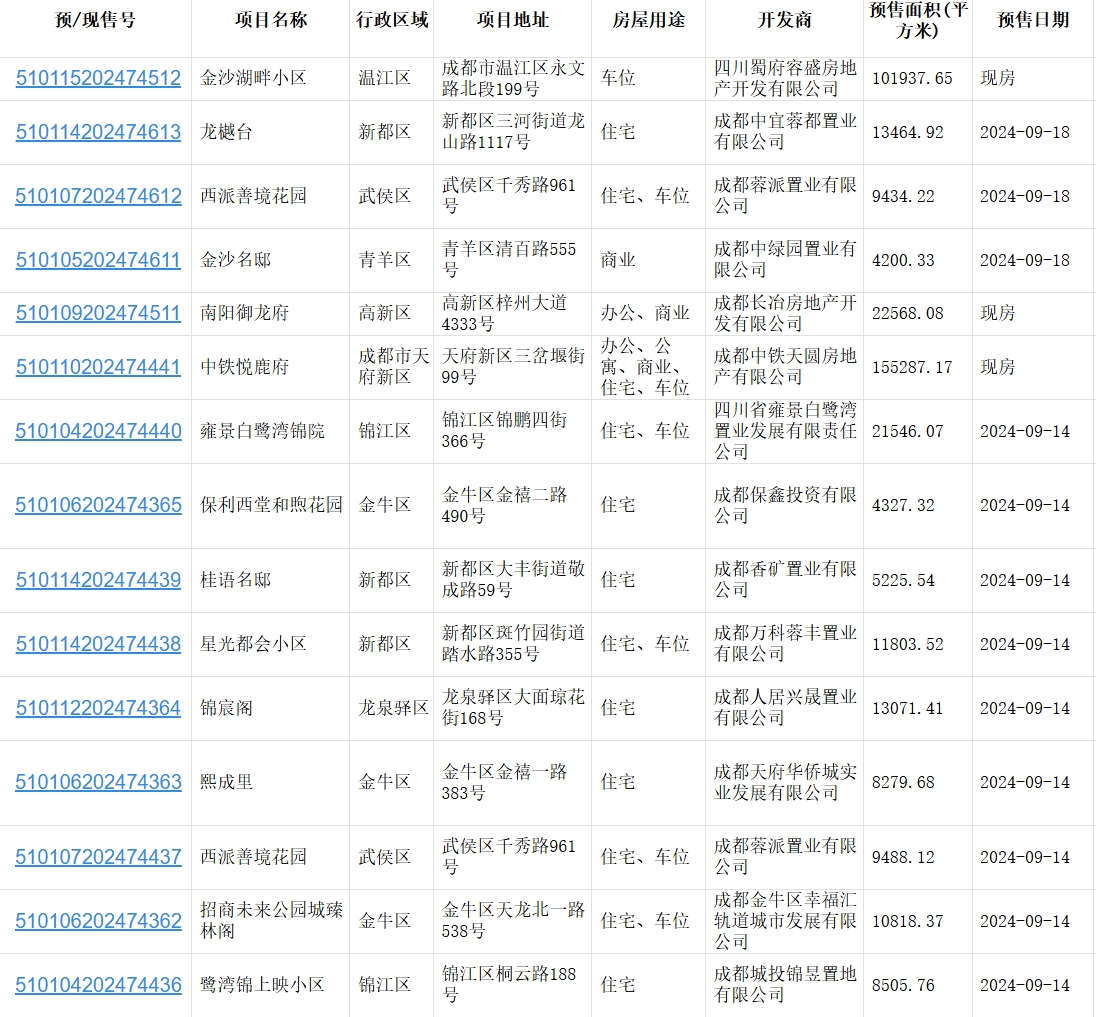Click the 行政区域 column header
This screenshot has width=1096, height=1017.
tap(391, 20)
